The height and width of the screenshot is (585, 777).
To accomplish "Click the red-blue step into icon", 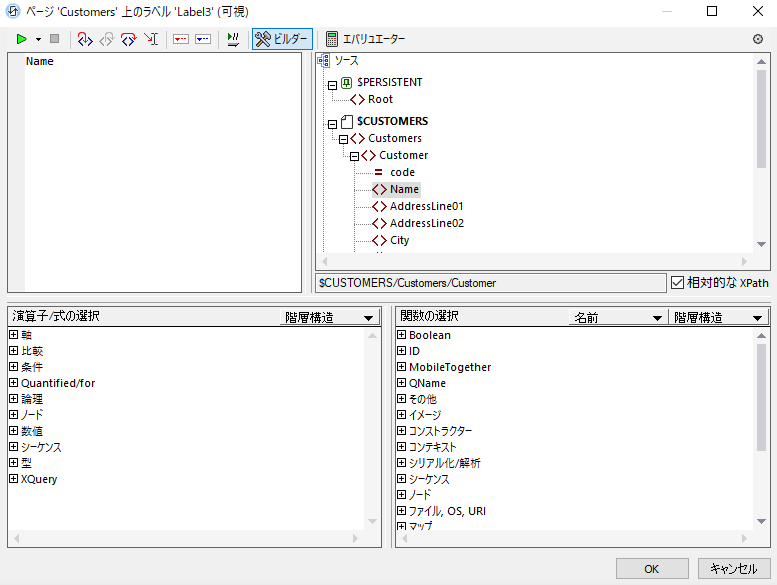I will tap(85, 39).
